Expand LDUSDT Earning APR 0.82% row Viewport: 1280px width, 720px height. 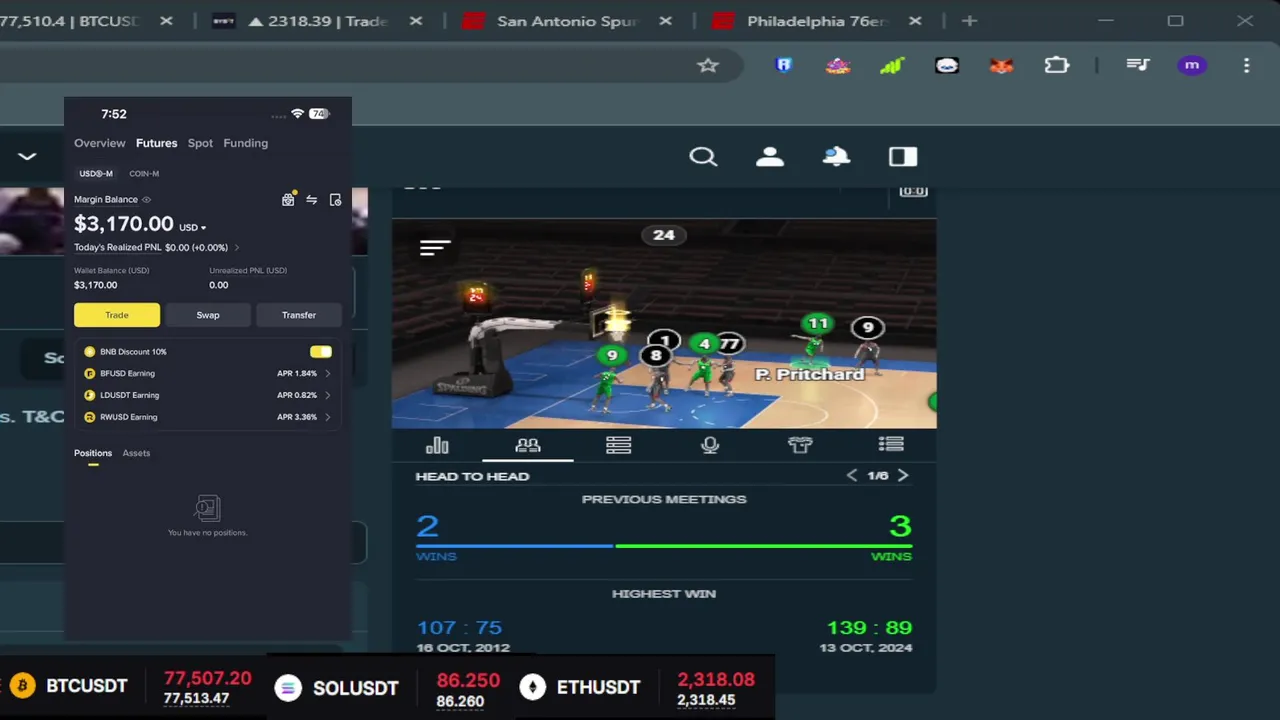click(x=208, y=395)
